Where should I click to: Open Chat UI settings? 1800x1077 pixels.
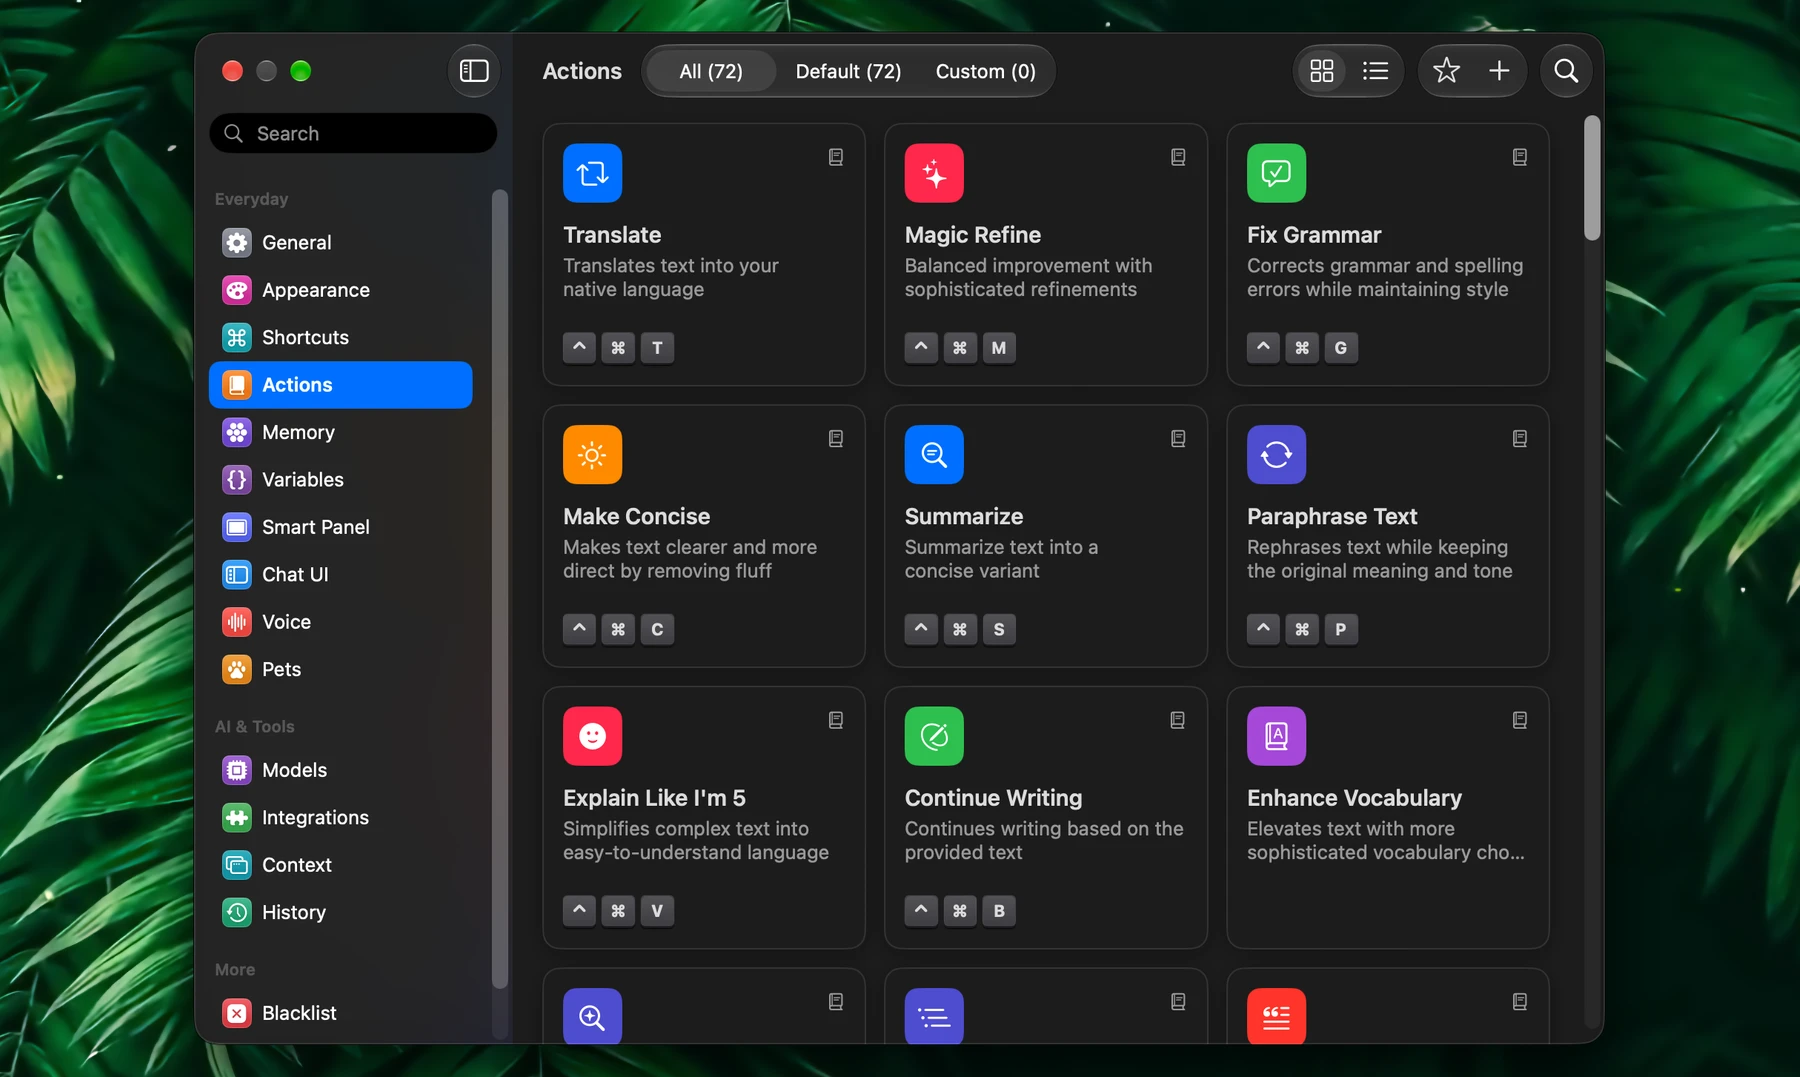340,575
